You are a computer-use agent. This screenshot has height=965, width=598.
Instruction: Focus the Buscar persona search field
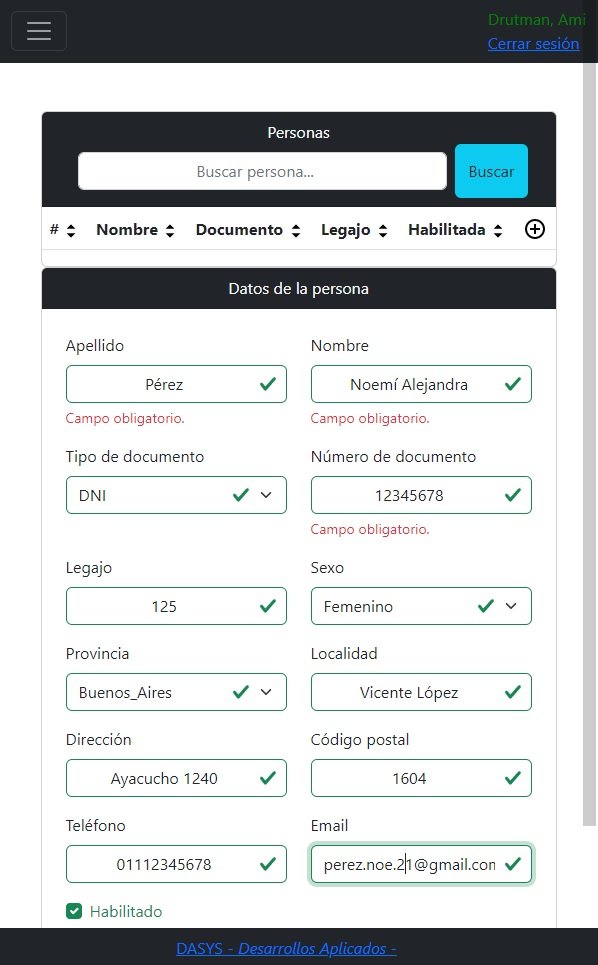click(262, 171)
